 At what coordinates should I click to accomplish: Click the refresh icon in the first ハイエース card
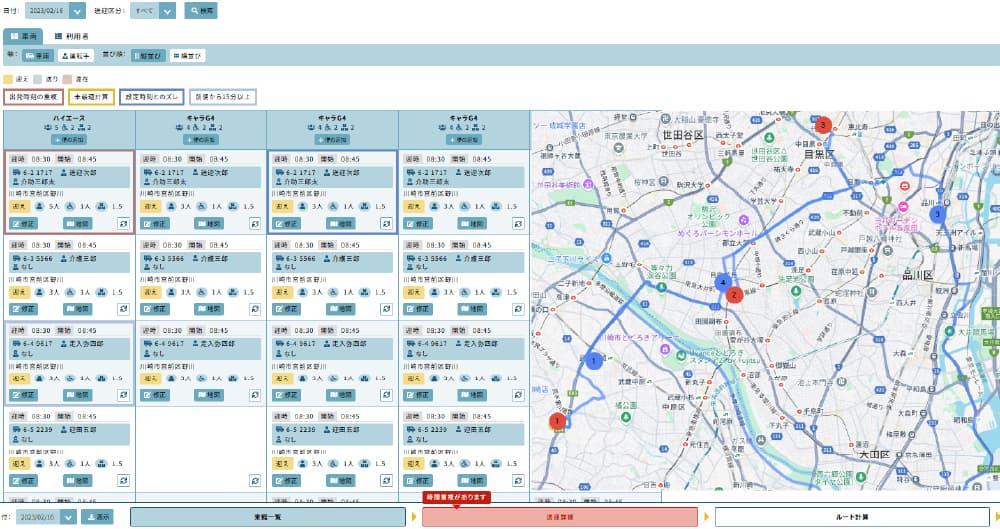point(123,224)
